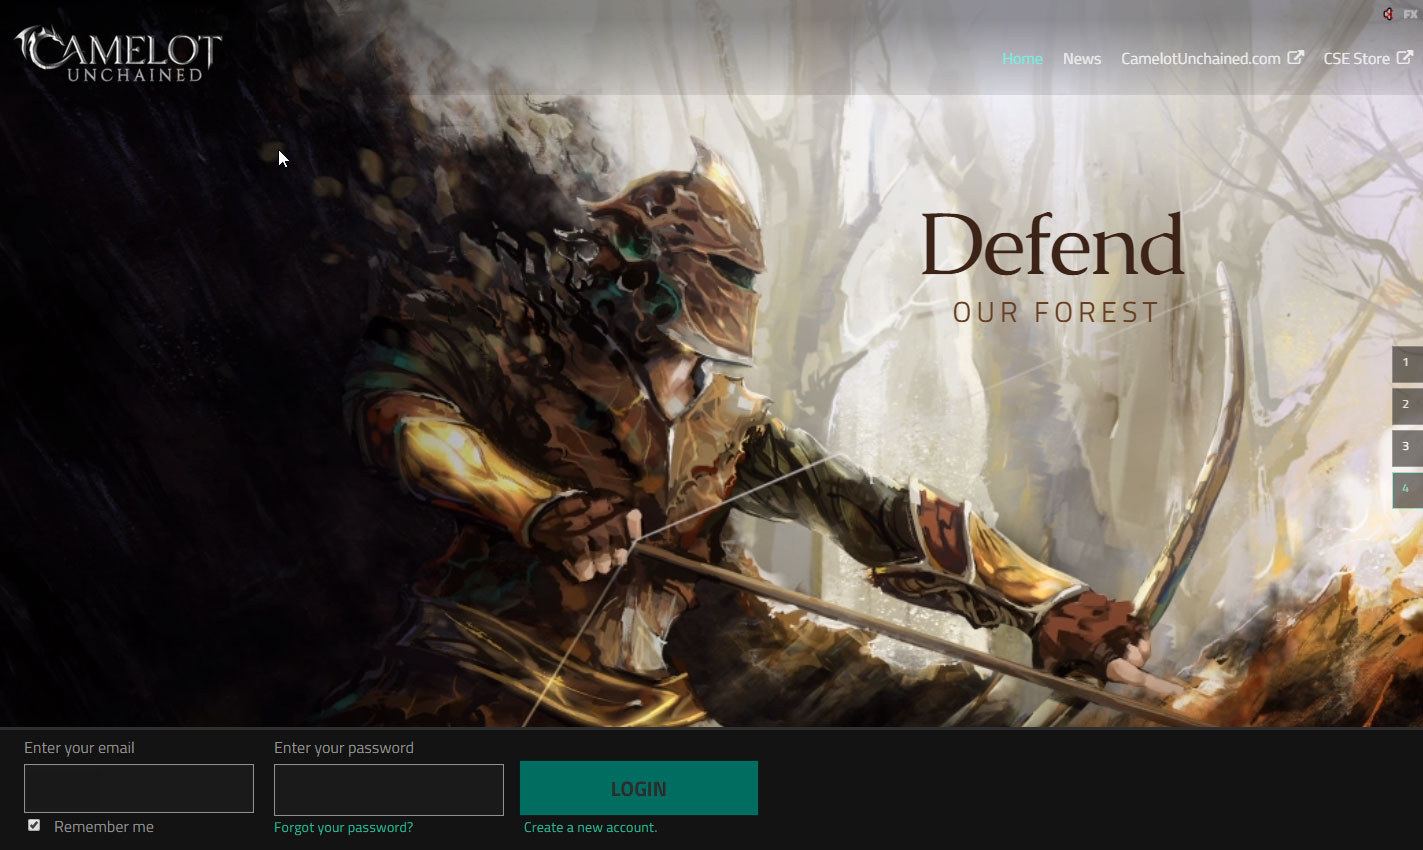The width and height of the screenshot is (1423, 850).
Task: Uncheck the Remember me checkbox
Action: click(x=34, y=825)
